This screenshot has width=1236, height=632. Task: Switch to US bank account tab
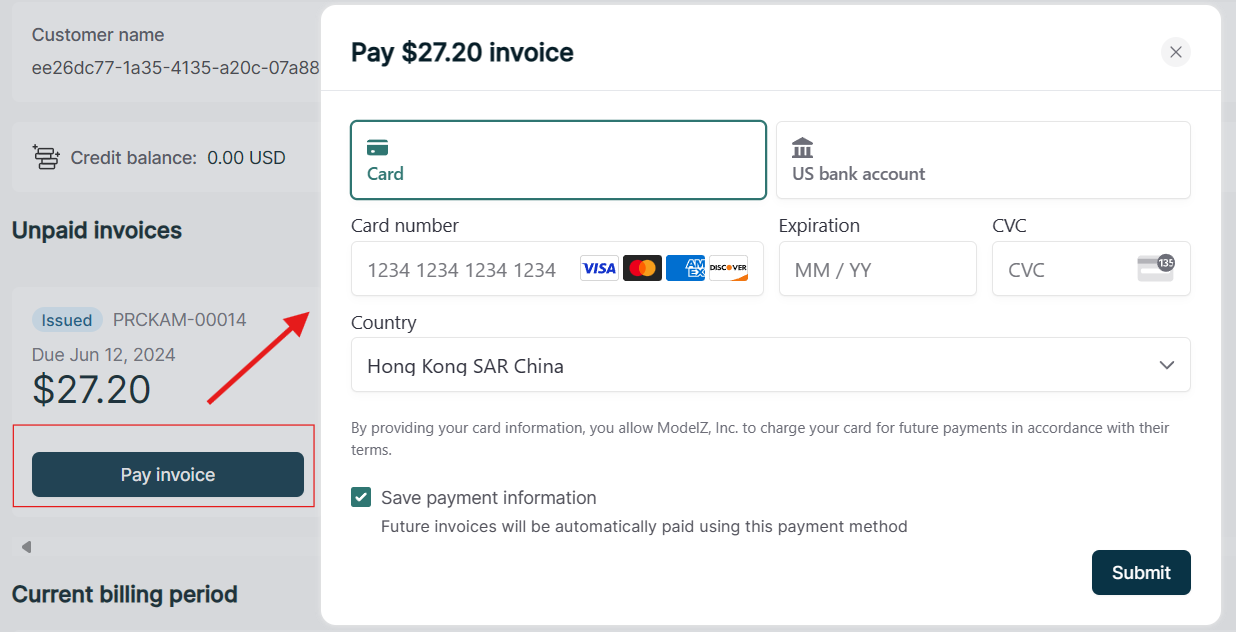pos(983,160)
